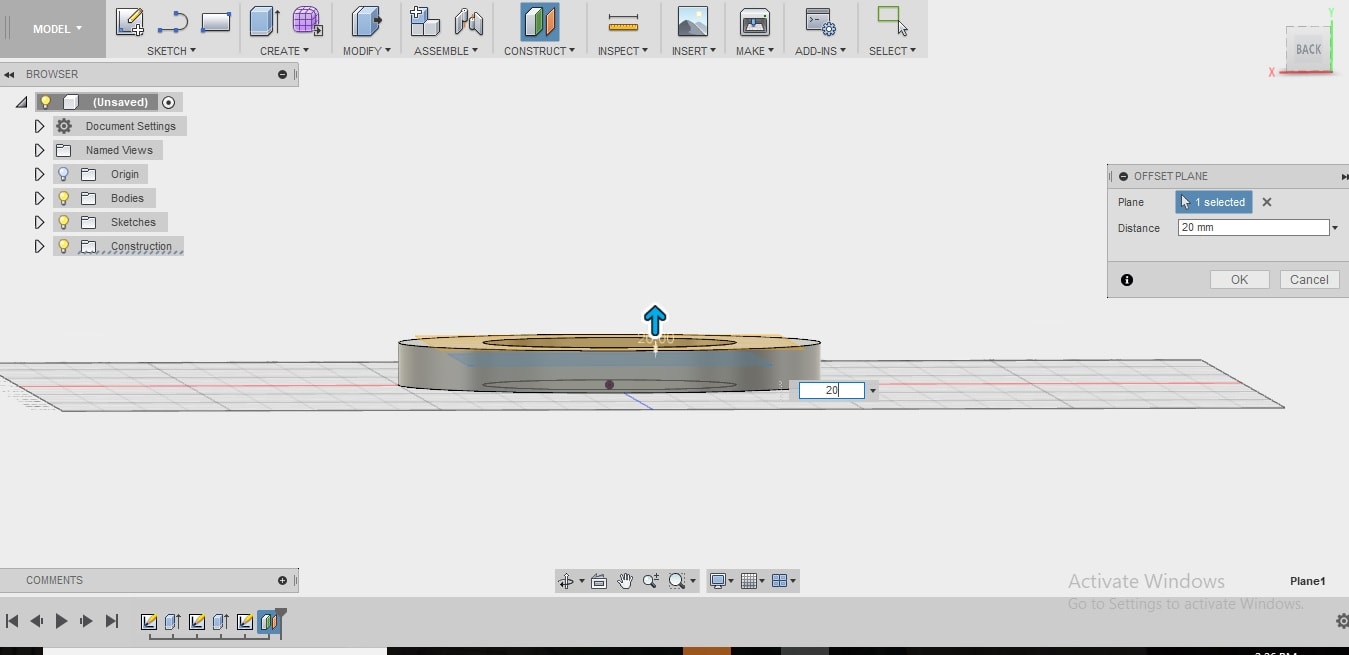1349x655 pixels.
Task: Toggle the Sketches folder lightbulb visibility
Action: pyautogui.click(x=63, y=222)
